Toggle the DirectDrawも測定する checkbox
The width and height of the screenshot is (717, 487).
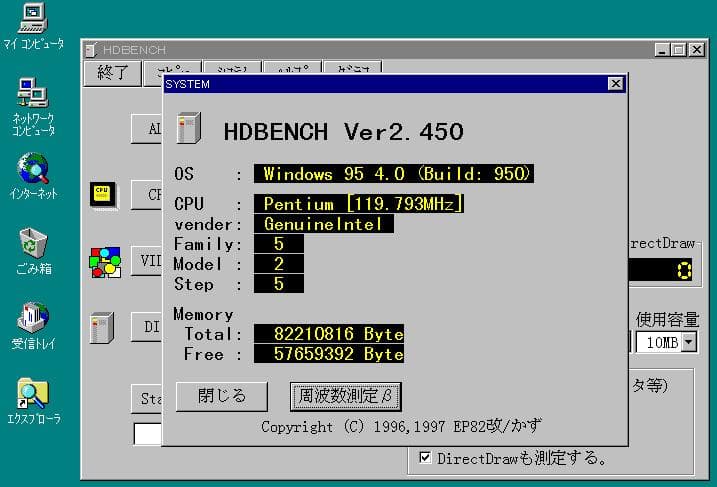[425, 457]
